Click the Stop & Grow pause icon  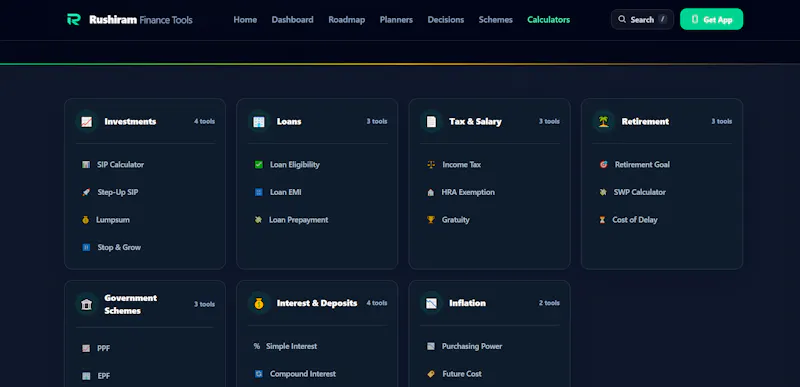(86, 247)
